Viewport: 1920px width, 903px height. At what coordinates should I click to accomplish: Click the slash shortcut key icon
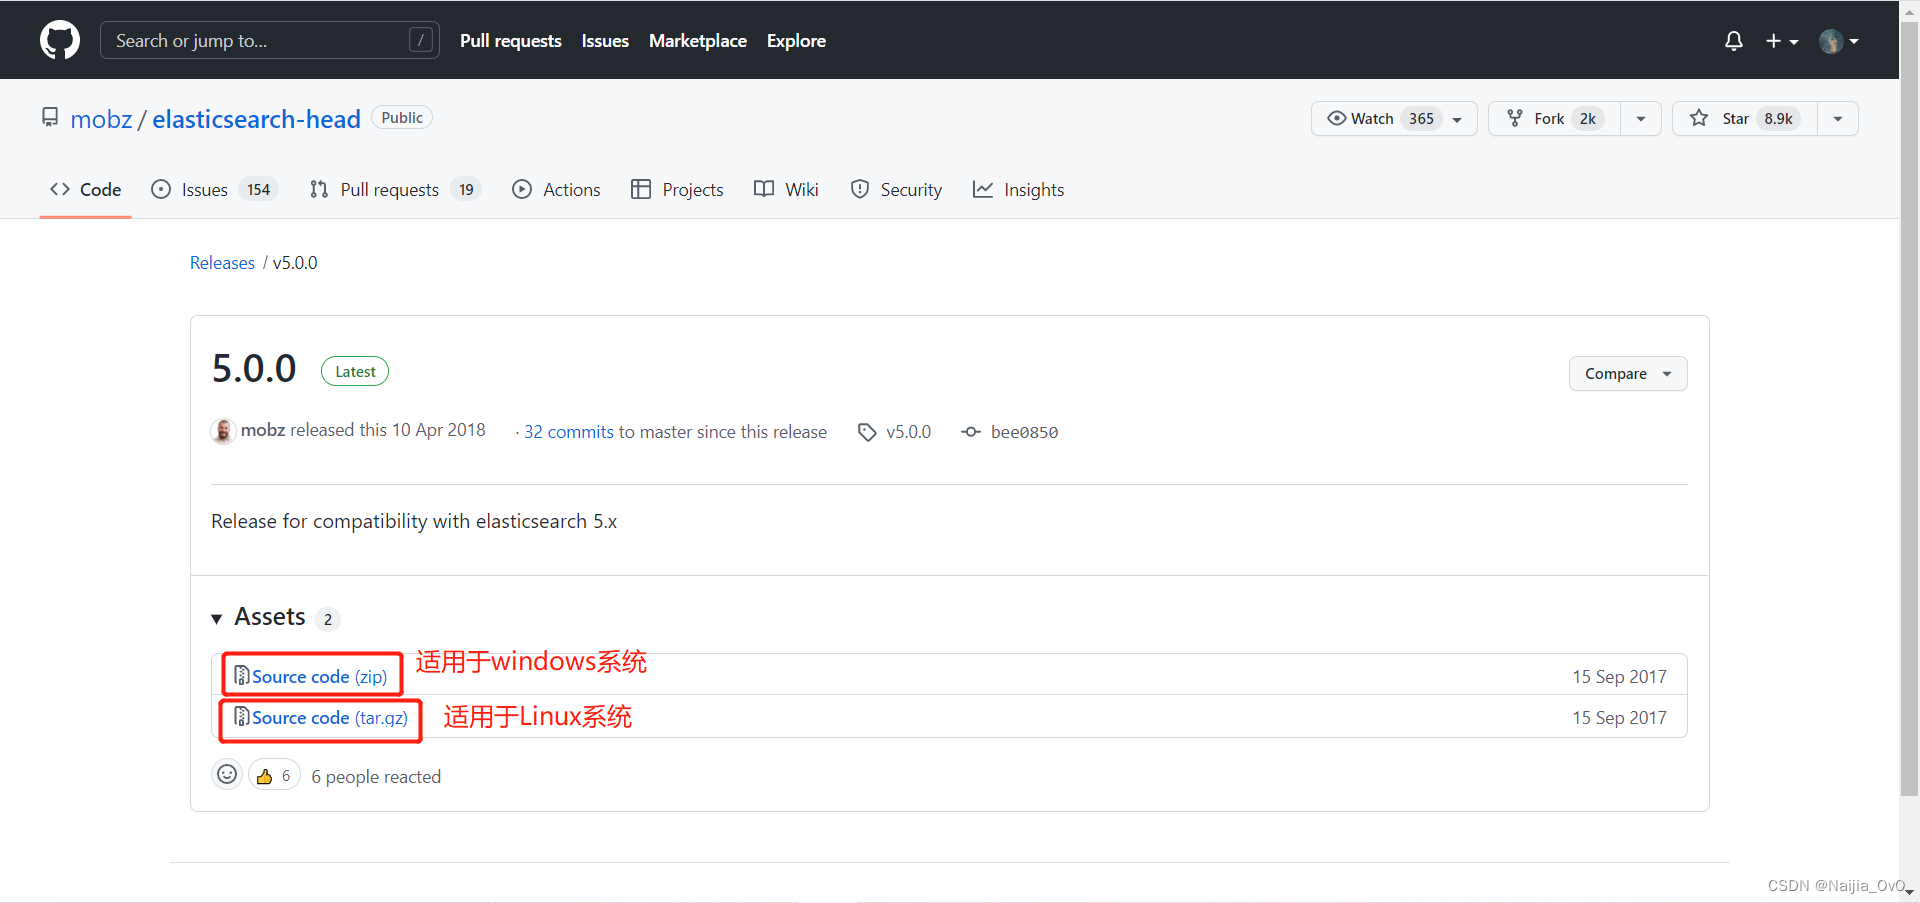[x=421, y=40]
